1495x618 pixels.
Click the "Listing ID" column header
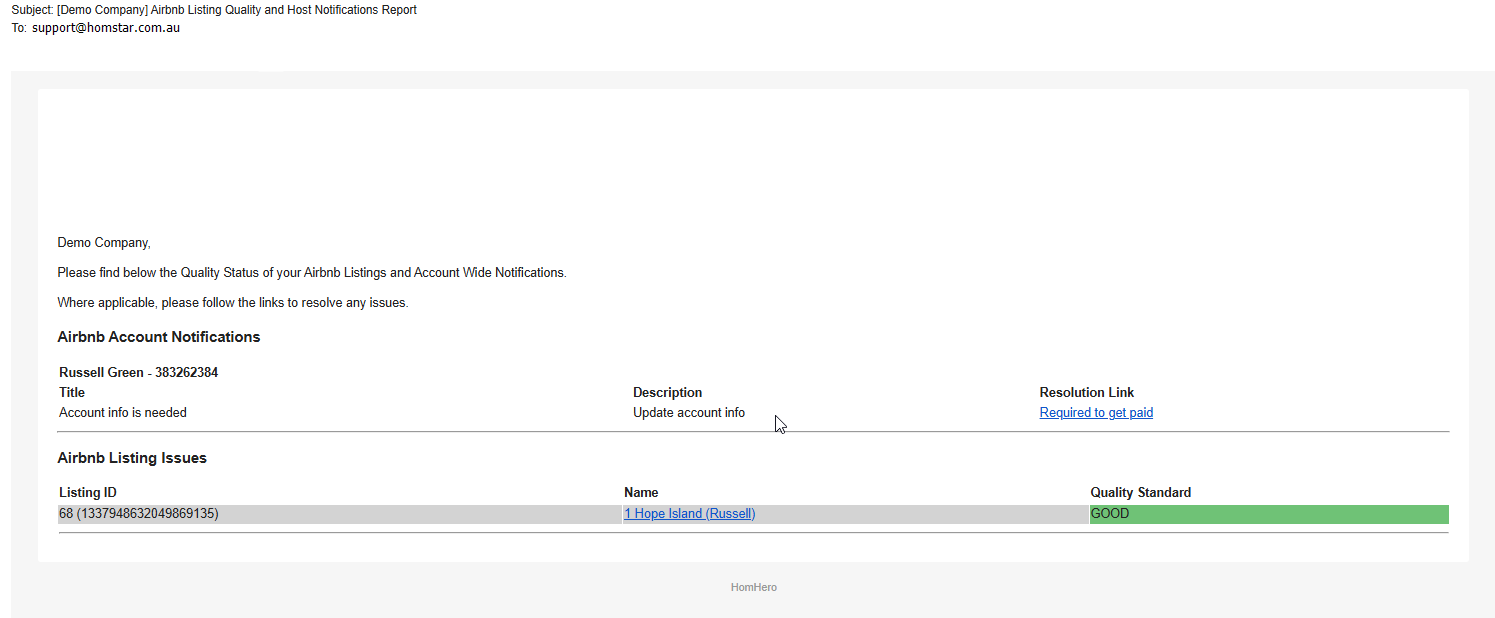coord(87,493)
